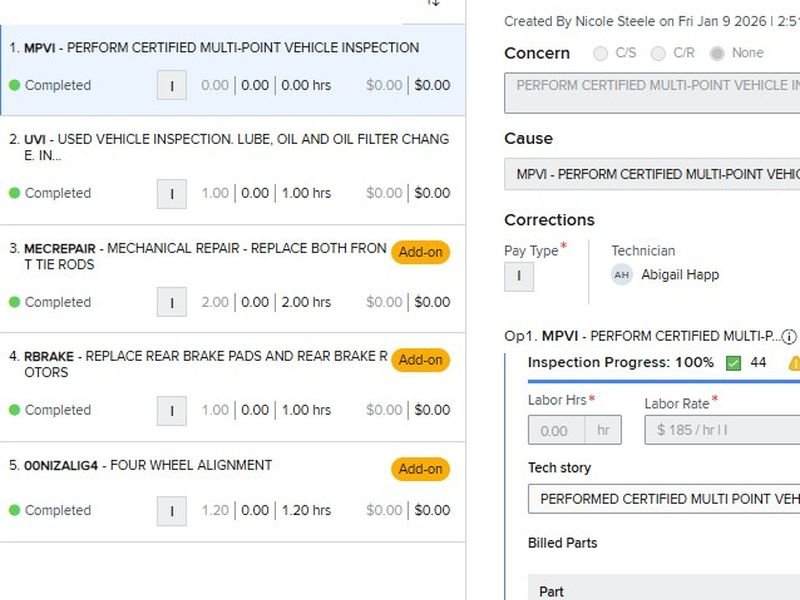
Task: Select the None concern radio button
Action: pyautogui.click(x=717, y=53)
